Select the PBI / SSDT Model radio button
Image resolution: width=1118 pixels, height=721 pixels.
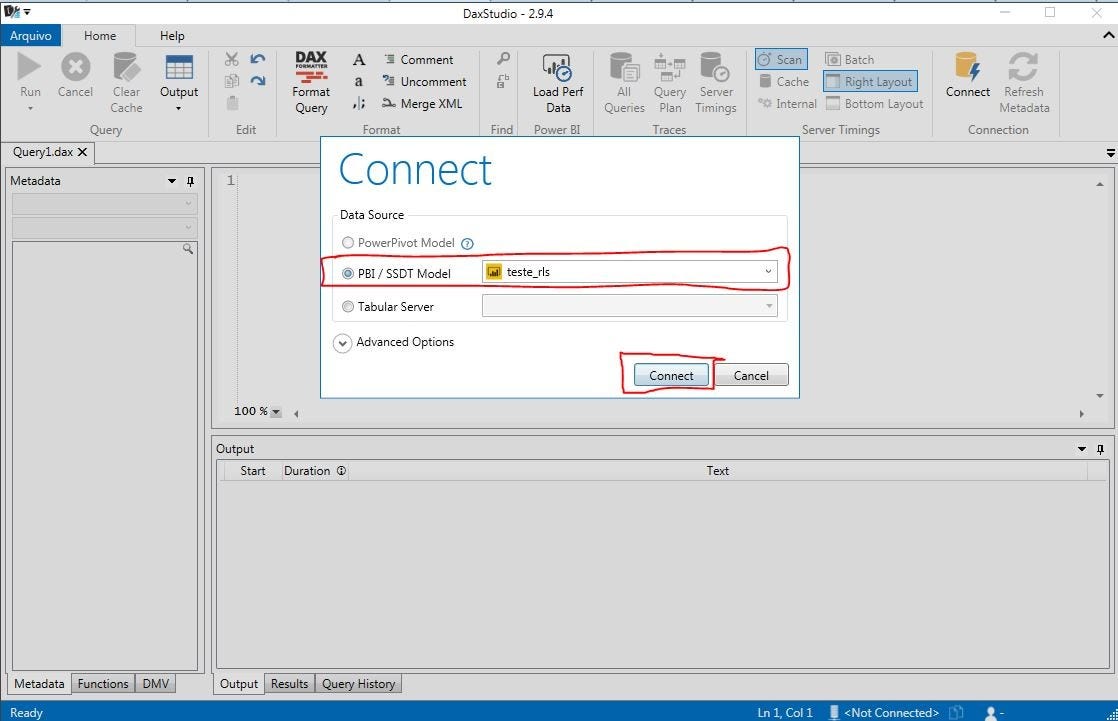click(x=348, y=273)
